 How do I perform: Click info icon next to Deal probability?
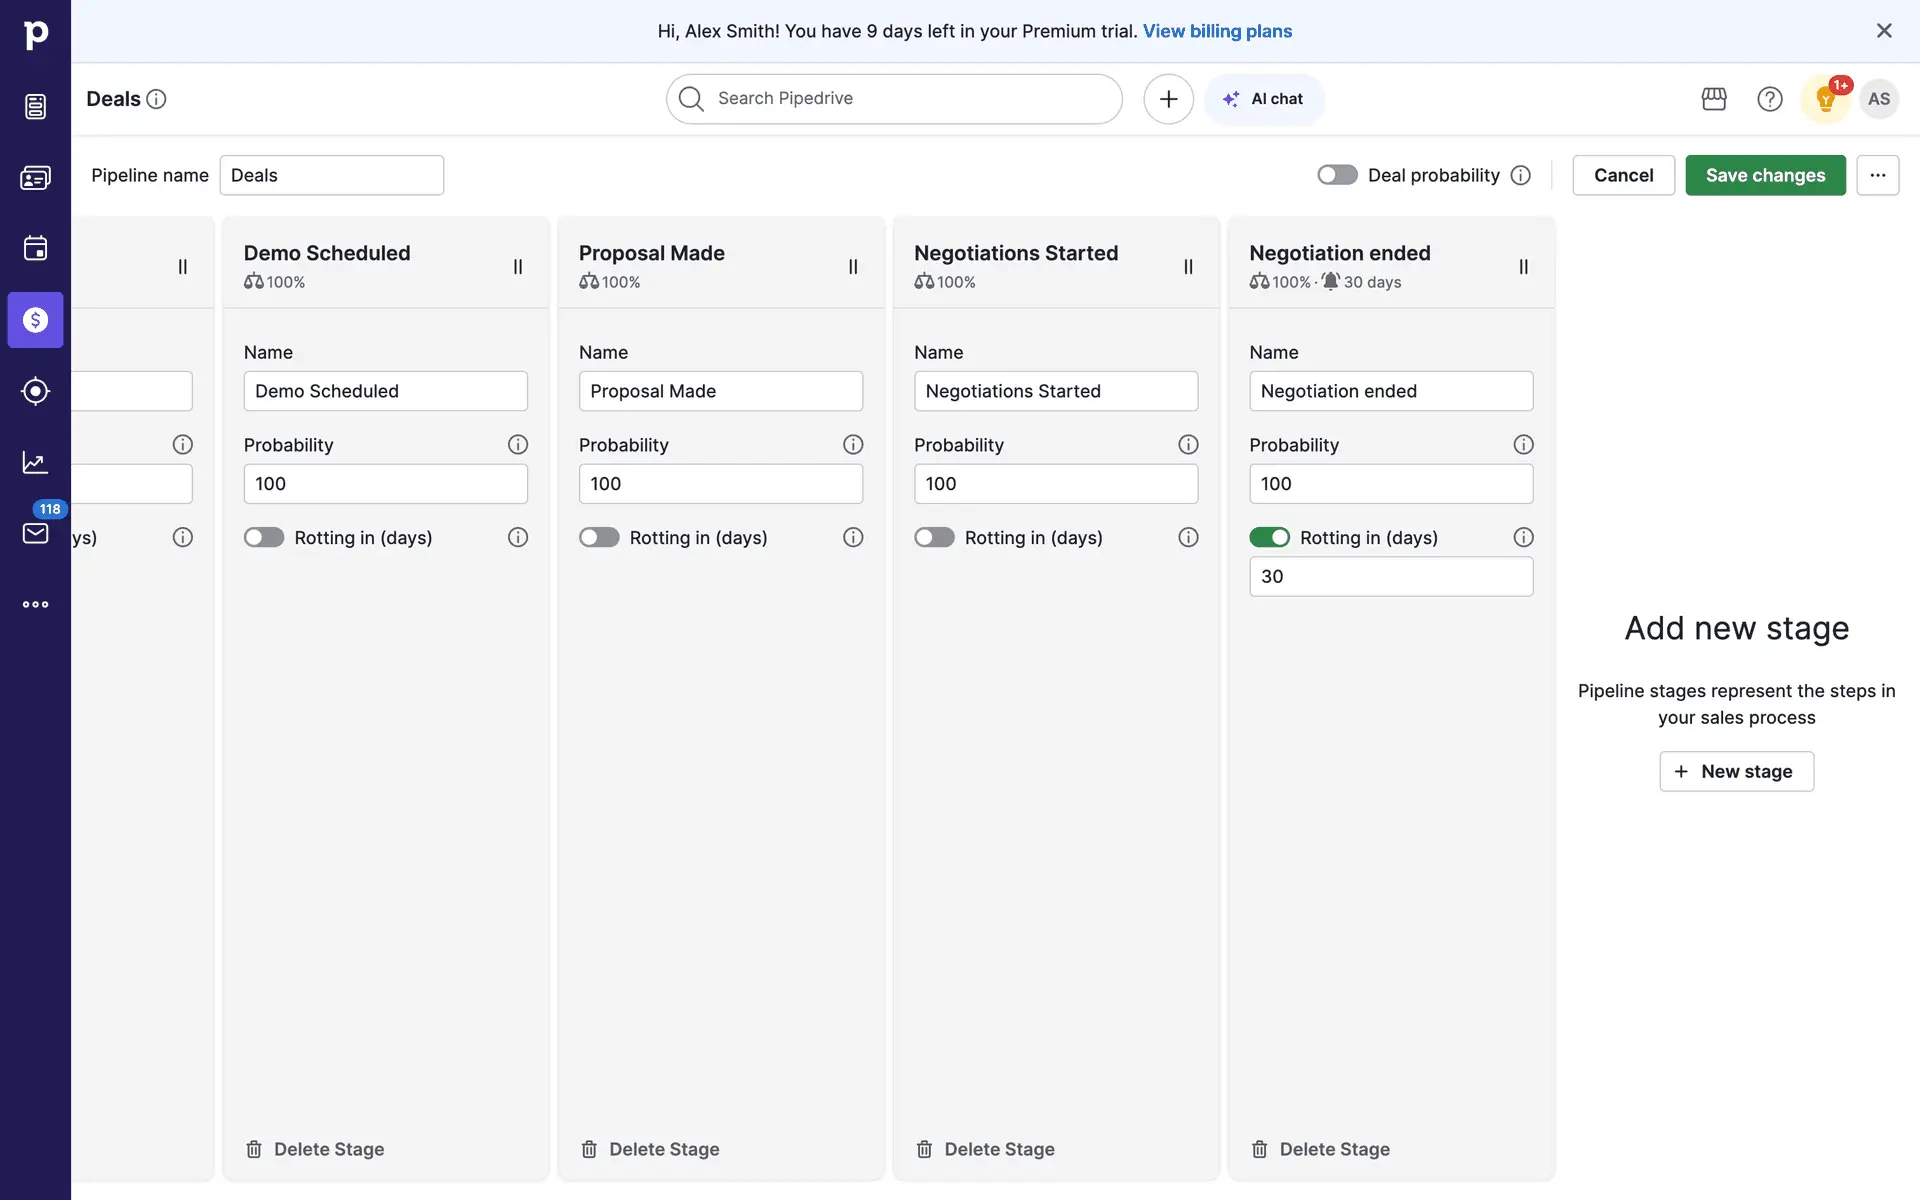click(1520, 175)
